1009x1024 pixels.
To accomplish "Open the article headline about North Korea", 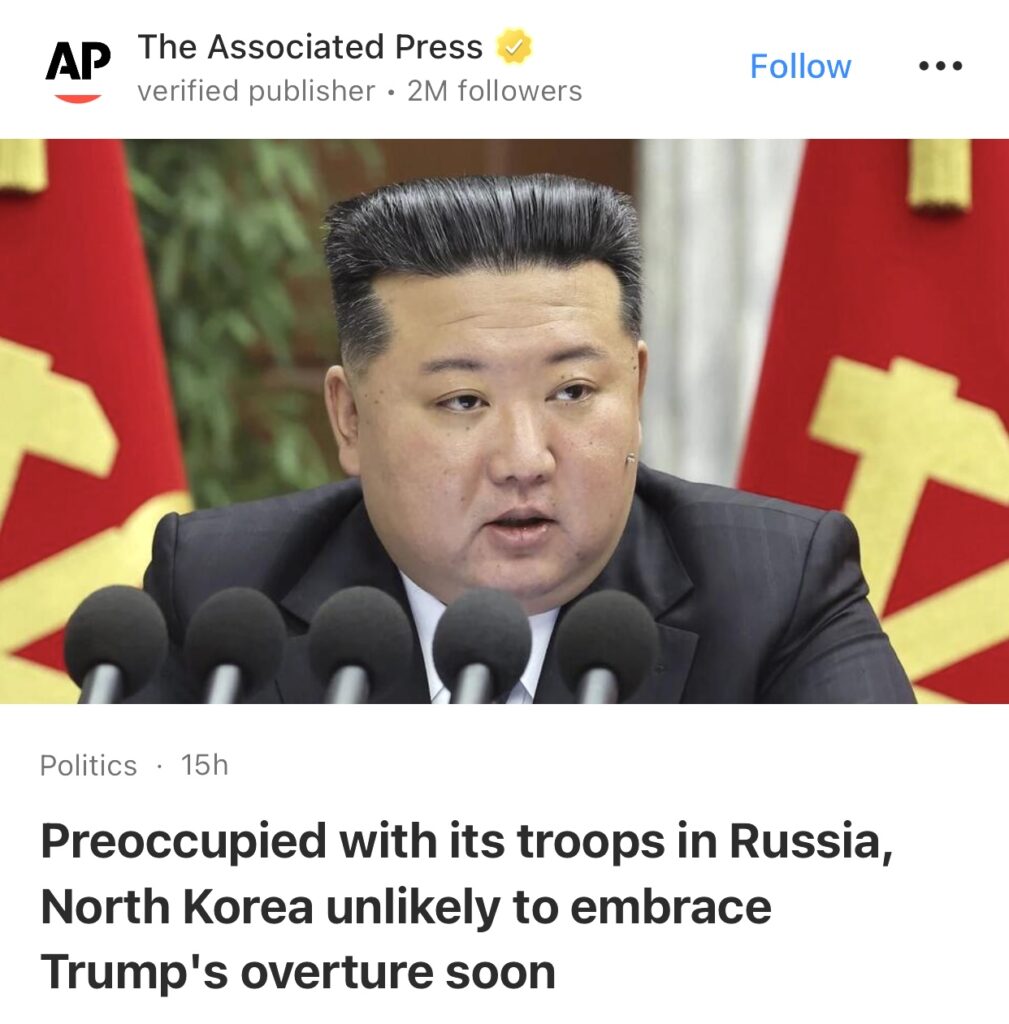I will [x=466, y=906].
